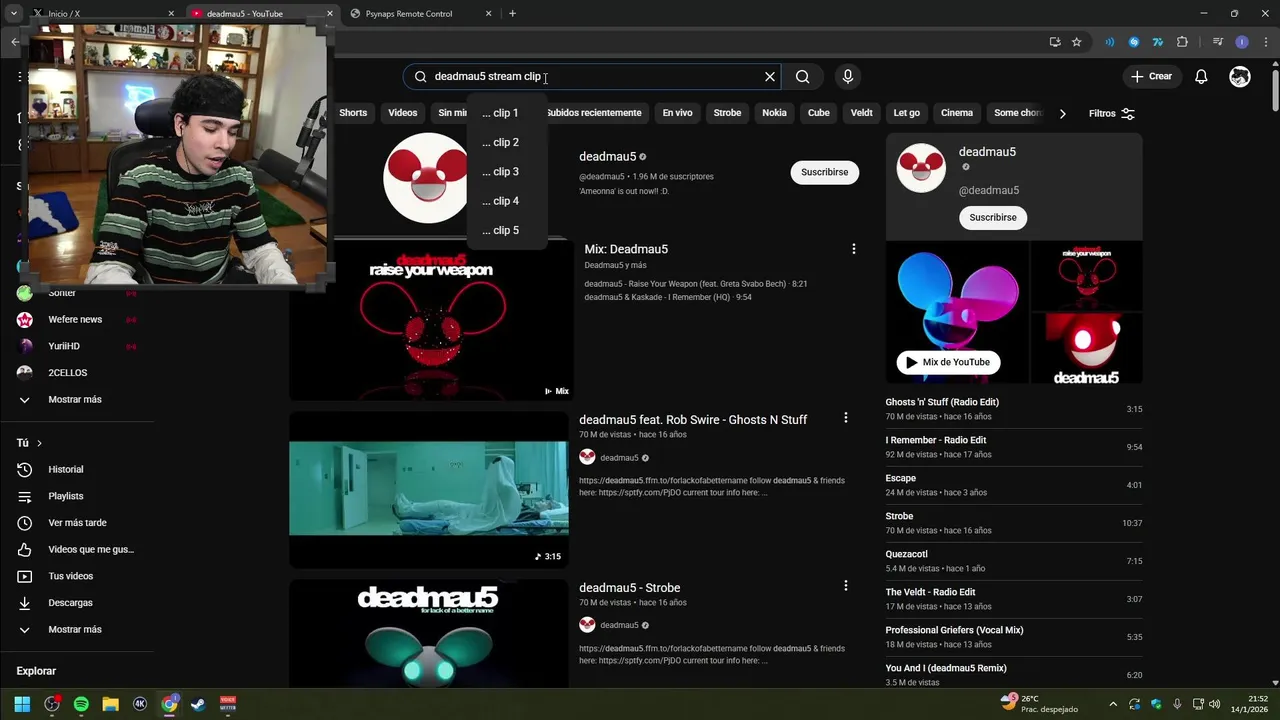The height and width of the screenshot is (720, 1280).
Task: Expand the Tú section with Mostrar más
Action: [x=75, y=629]
